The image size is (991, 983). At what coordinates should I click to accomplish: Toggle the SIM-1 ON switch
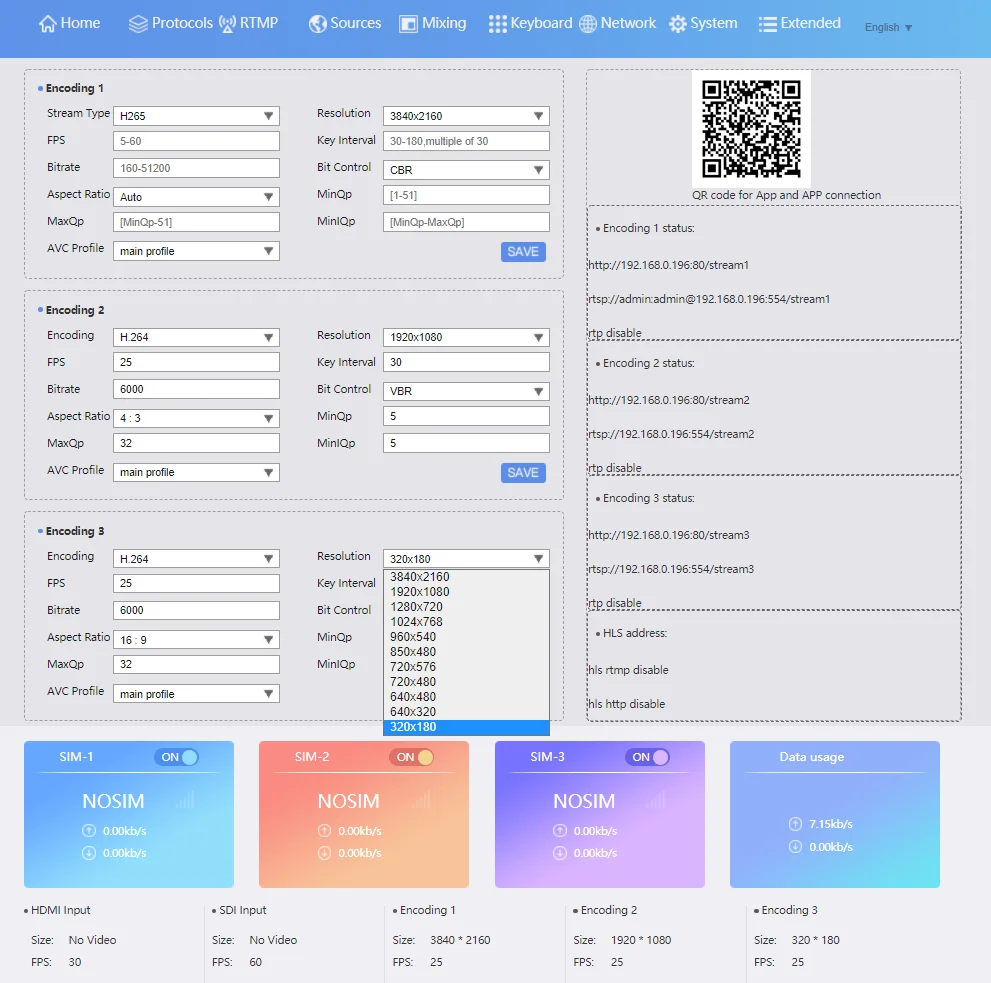(177, 757)
